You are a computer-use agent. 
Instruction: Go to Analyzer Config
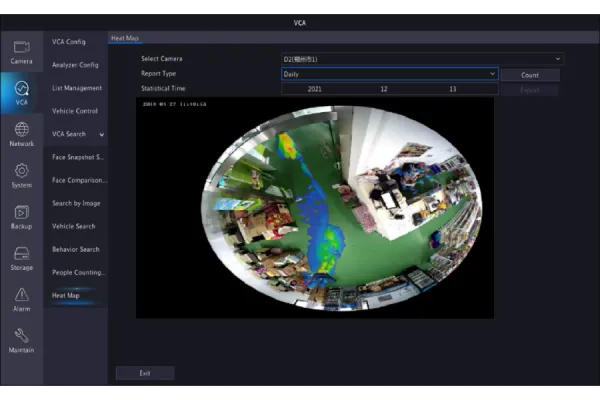coord(75,65)
